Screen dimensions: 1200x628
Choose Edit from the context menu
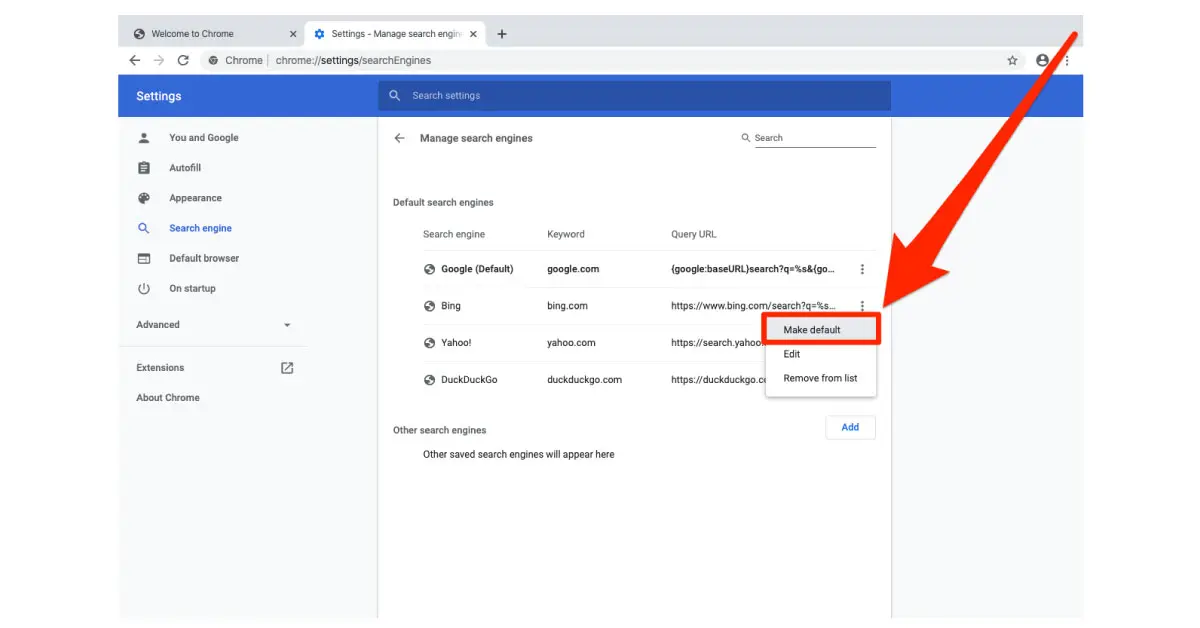tap(792, 354)
